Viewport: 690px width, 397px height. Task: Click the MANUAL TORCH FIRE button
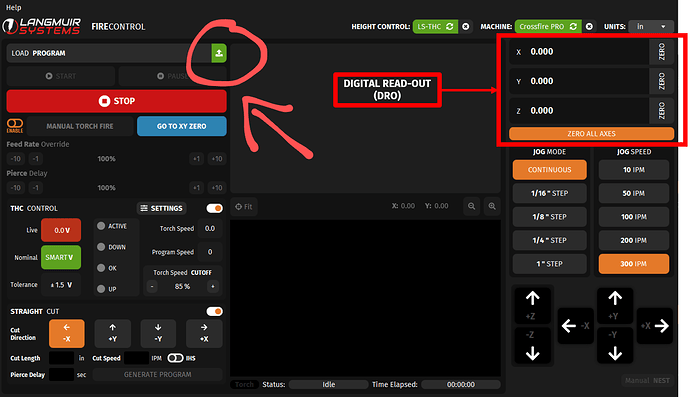[80, 126]
